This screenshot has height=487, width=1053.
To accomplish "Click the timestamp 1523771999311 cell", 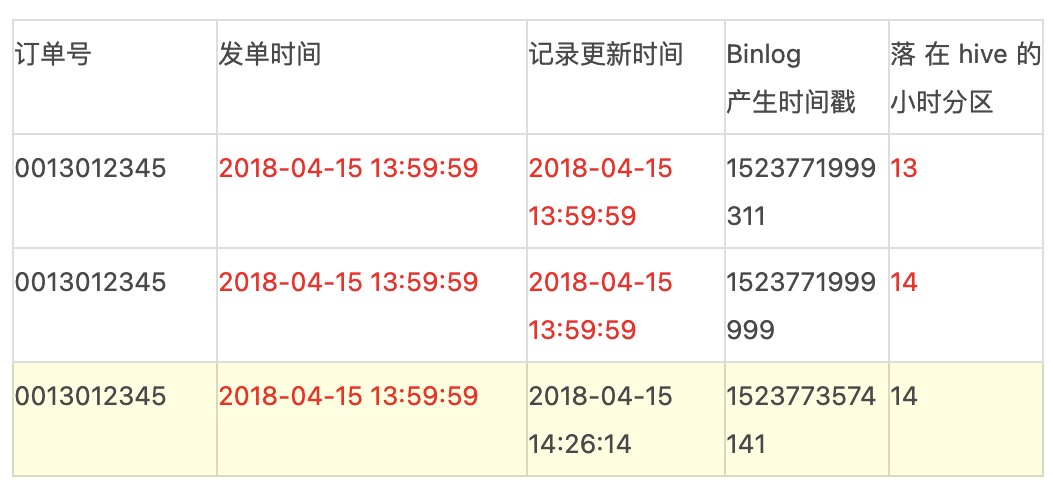I will tap(801, 192).
